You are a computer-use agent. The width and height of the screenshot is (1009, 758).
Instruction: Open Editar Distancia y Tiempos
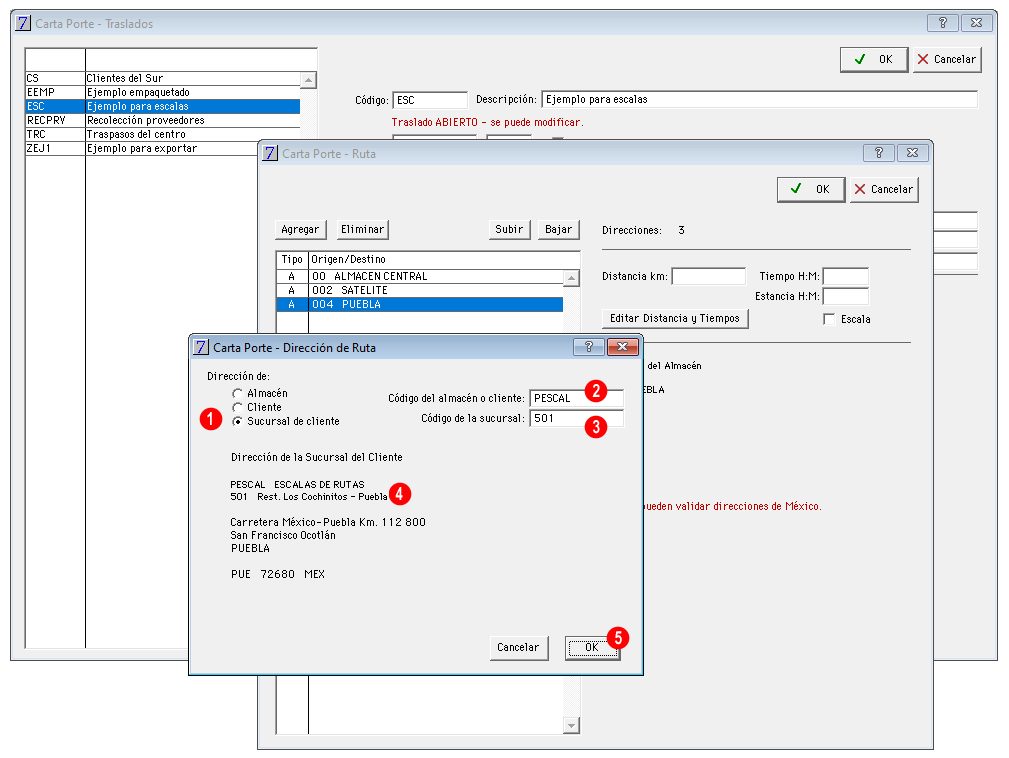[675, 319]
